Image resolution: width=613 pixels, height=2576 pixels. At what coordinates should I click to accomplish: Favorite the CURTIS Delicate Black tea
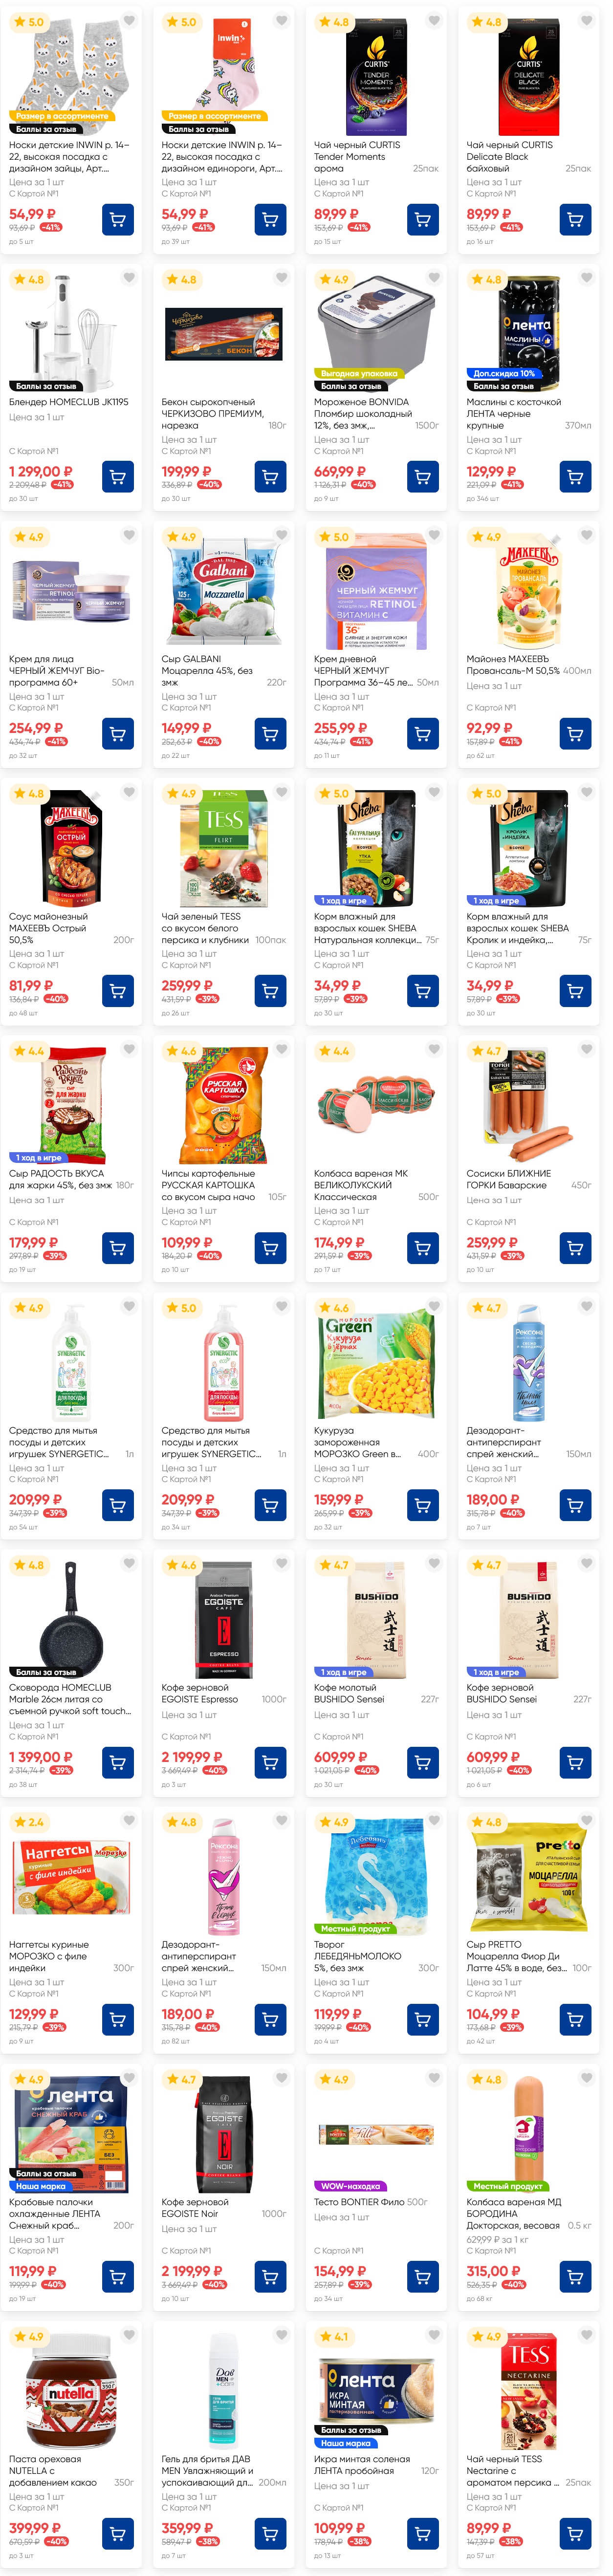click(x=586, y=21)
